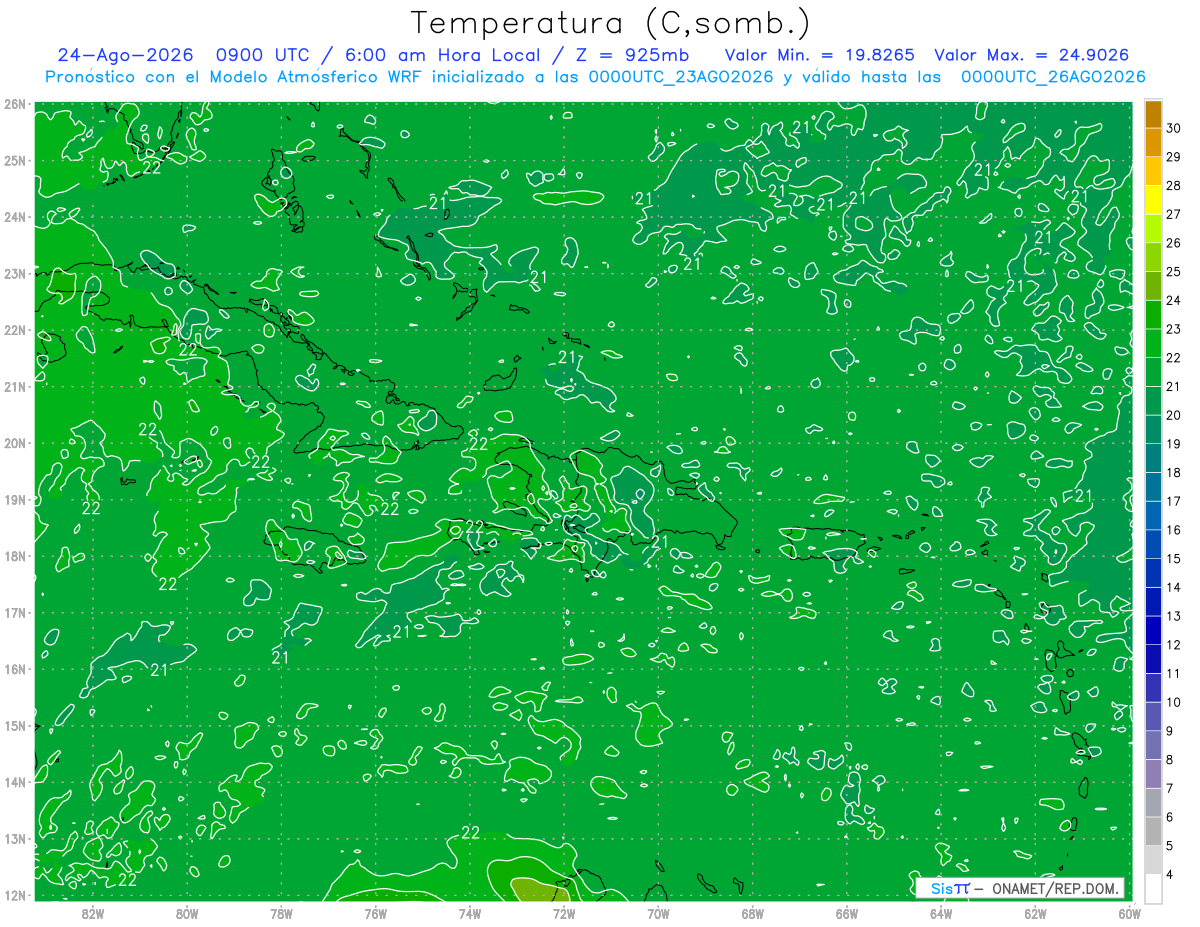Click the "66W" longitude label

(846, 913)
